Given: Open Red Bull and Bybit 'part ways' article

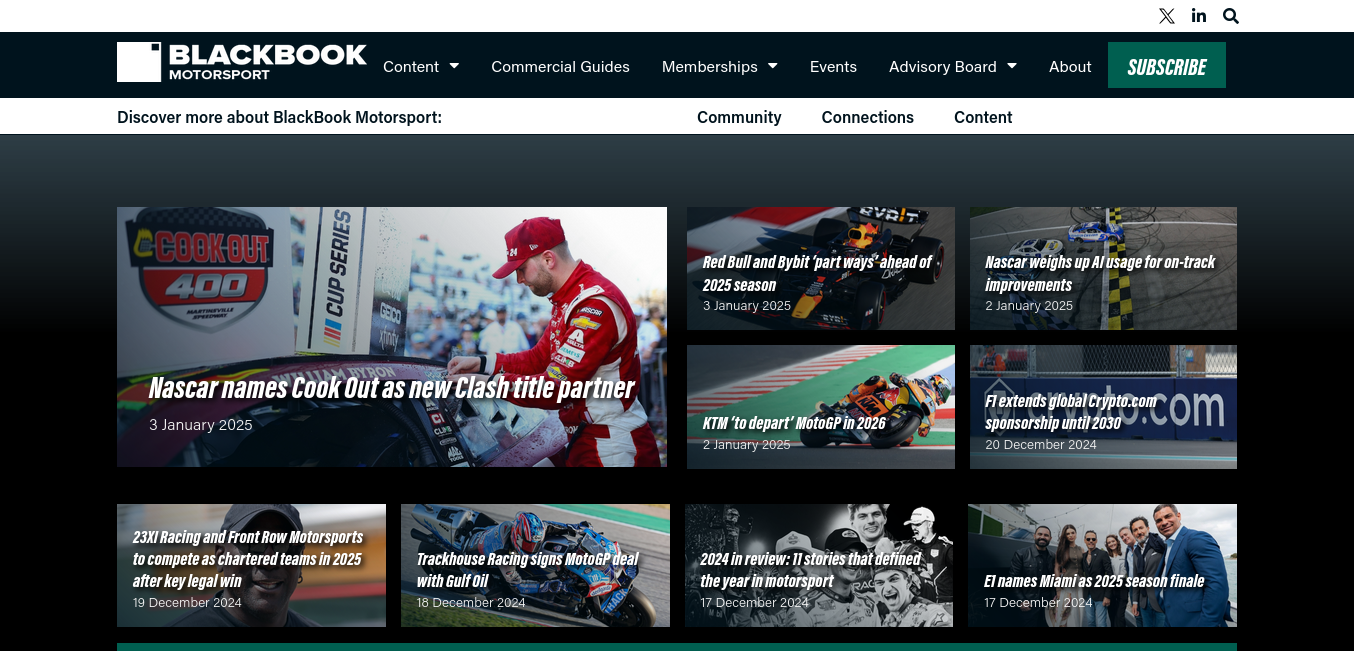Looking at the screenshot, I should click(x=817, y=273).
